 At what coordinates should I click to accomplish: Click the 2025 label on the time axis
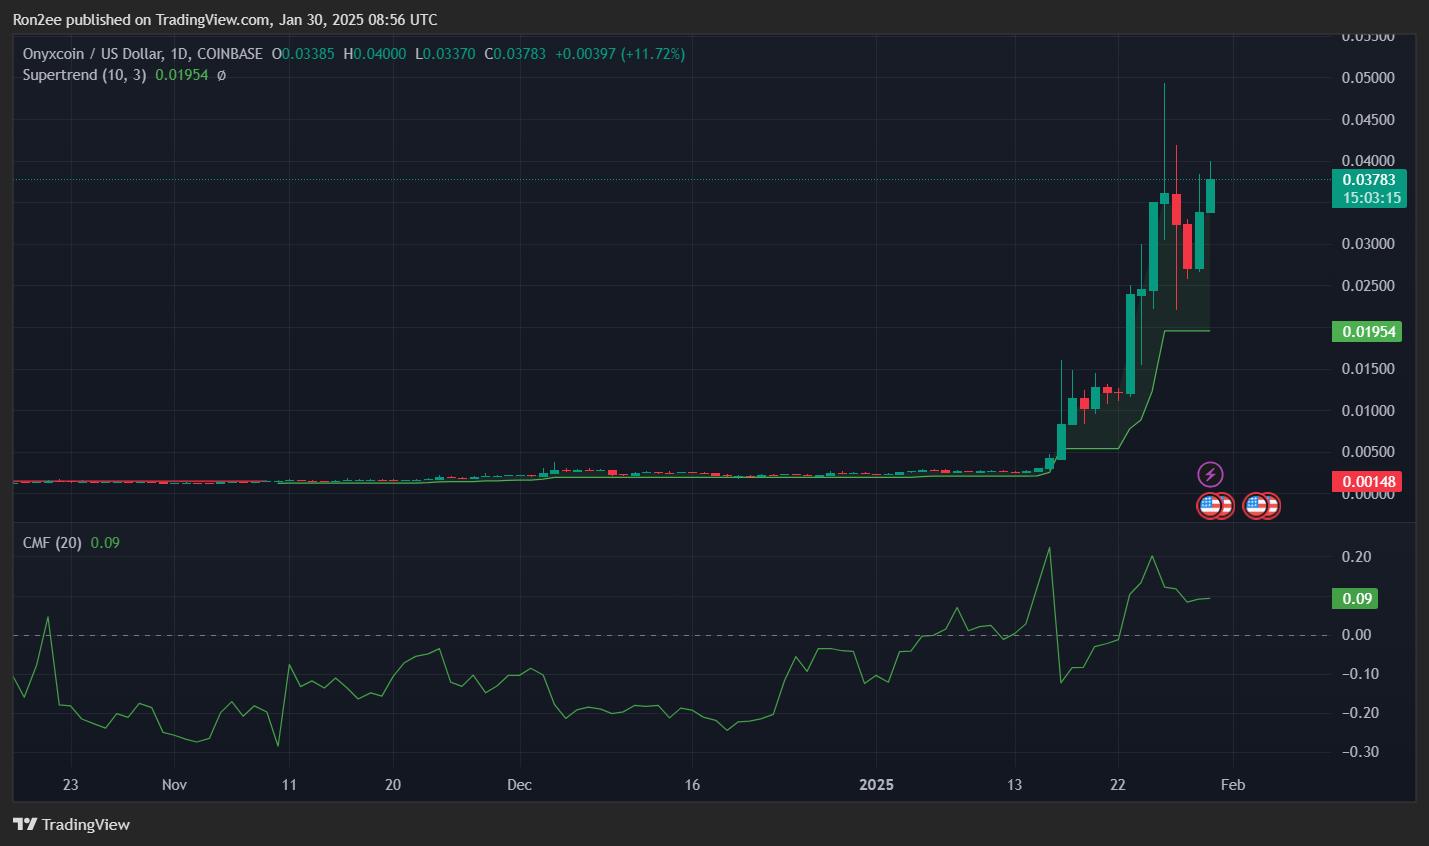[877, 785]
